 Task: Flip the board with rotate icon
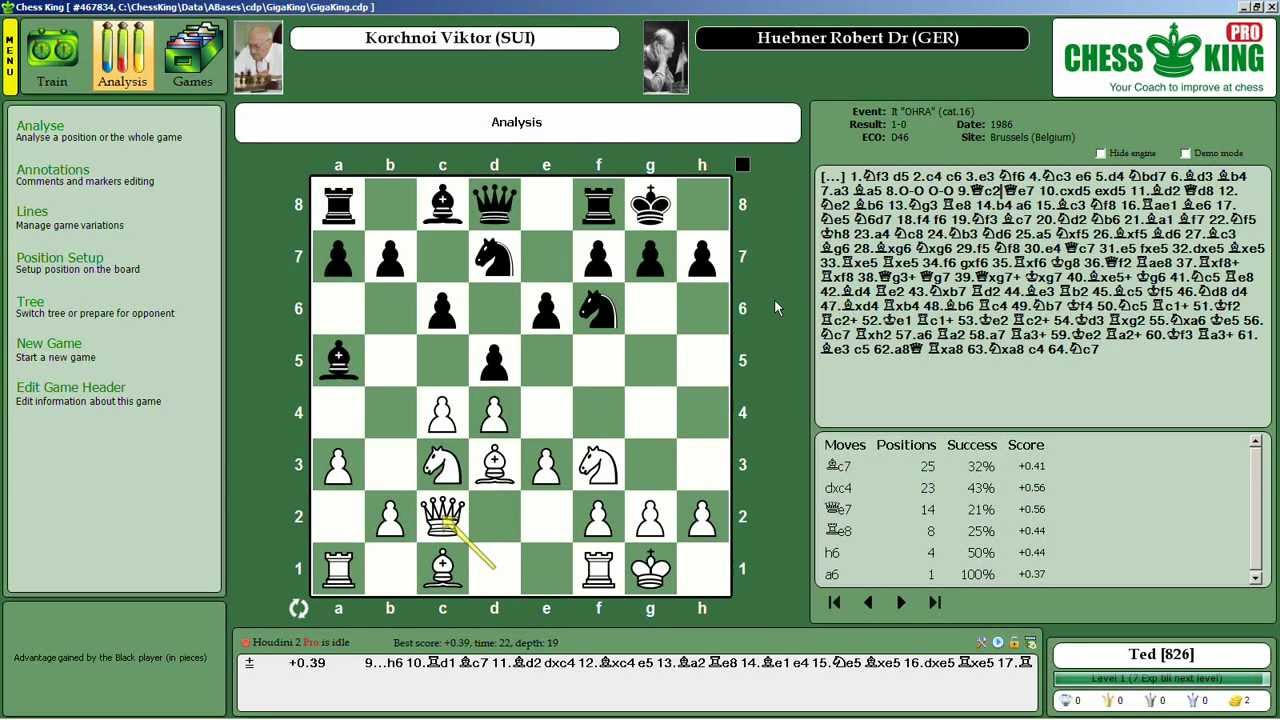(298, 608)
